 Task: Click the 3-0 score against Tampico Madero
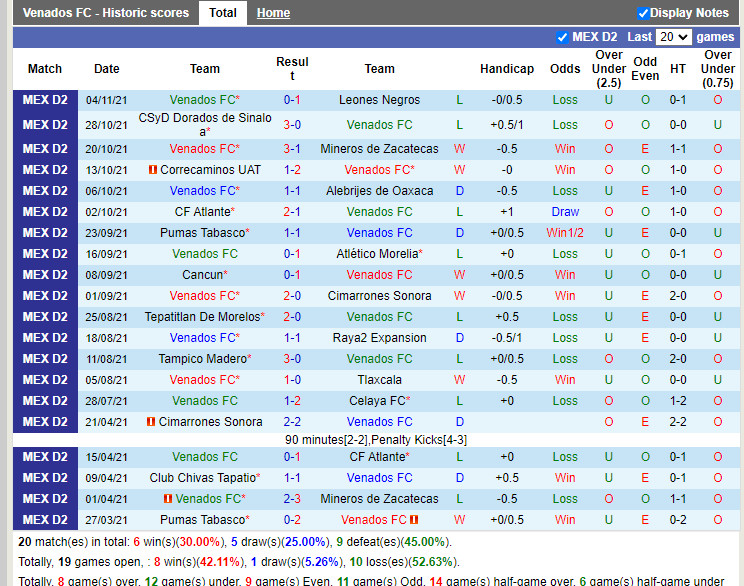292,359
